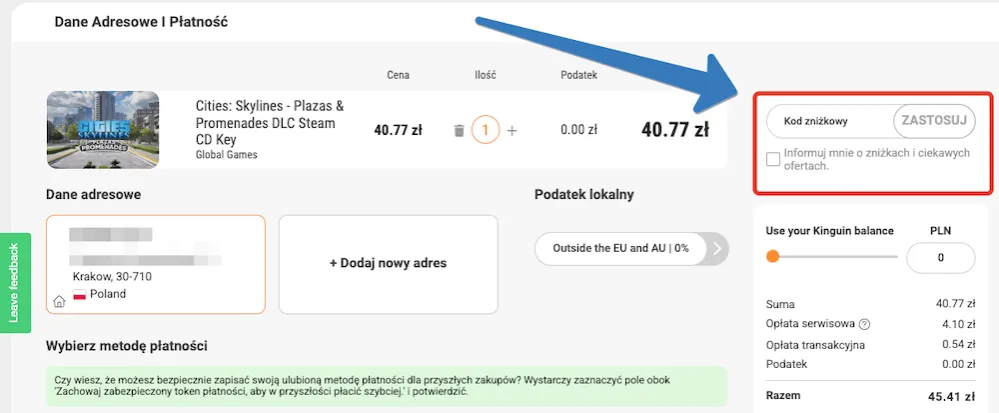
Task: Tick the 'Informuj mnie o zniżkach' checkbox
Action: pyautogui.click(x=773, y=159)
